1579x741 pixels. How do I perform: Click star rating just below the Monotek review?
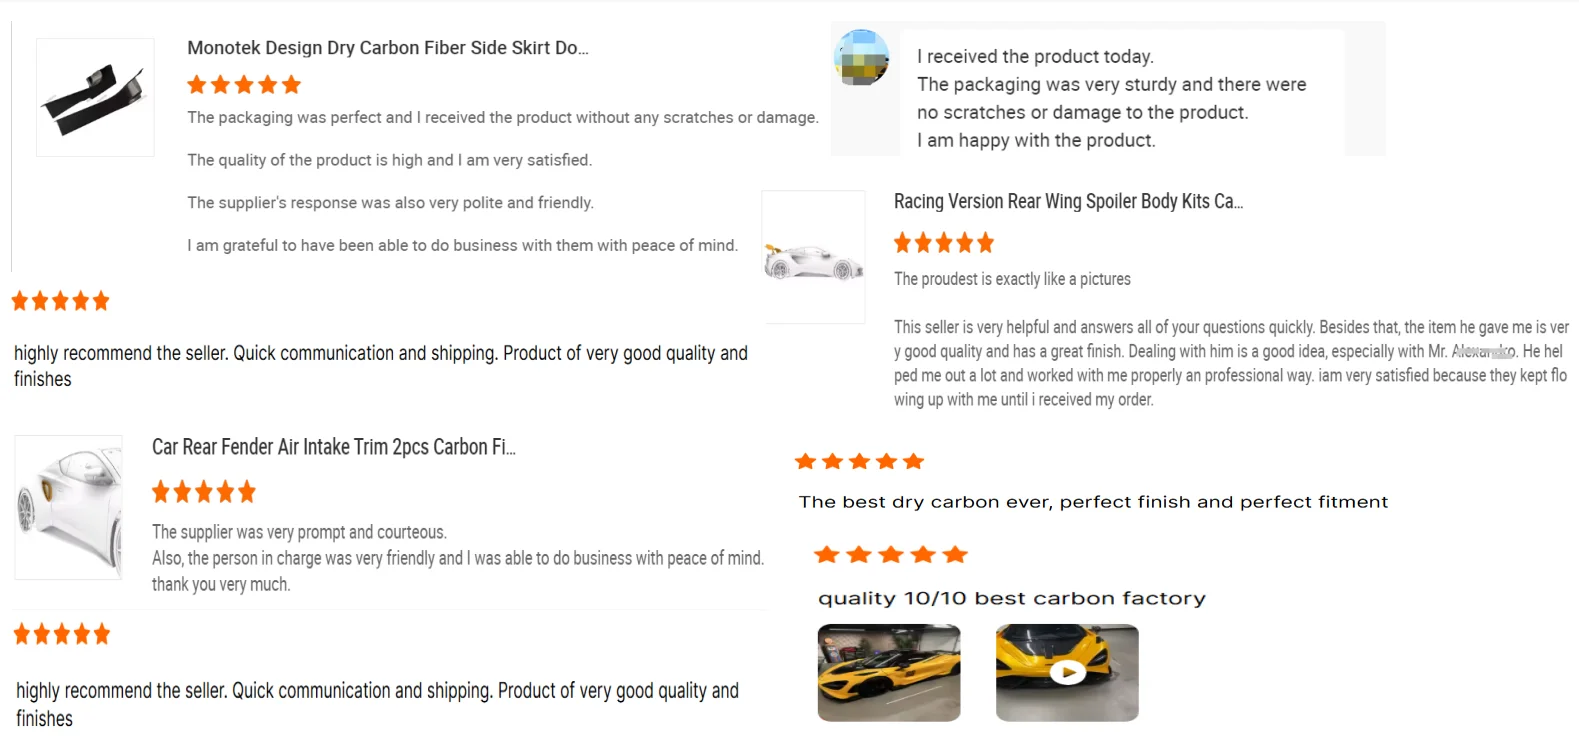pos(60,301)
